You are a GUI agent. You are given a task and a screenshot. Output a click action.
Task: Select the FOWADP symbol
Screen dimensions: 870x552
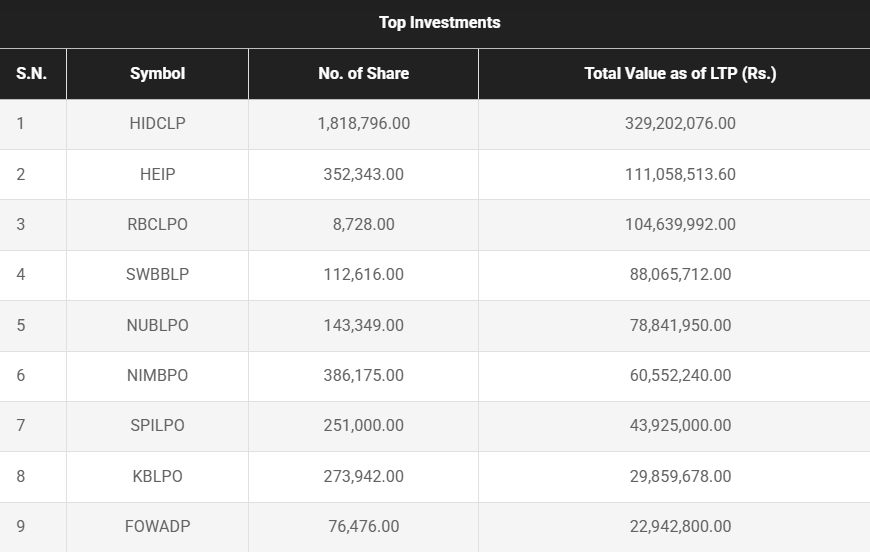tap(157, 526)
